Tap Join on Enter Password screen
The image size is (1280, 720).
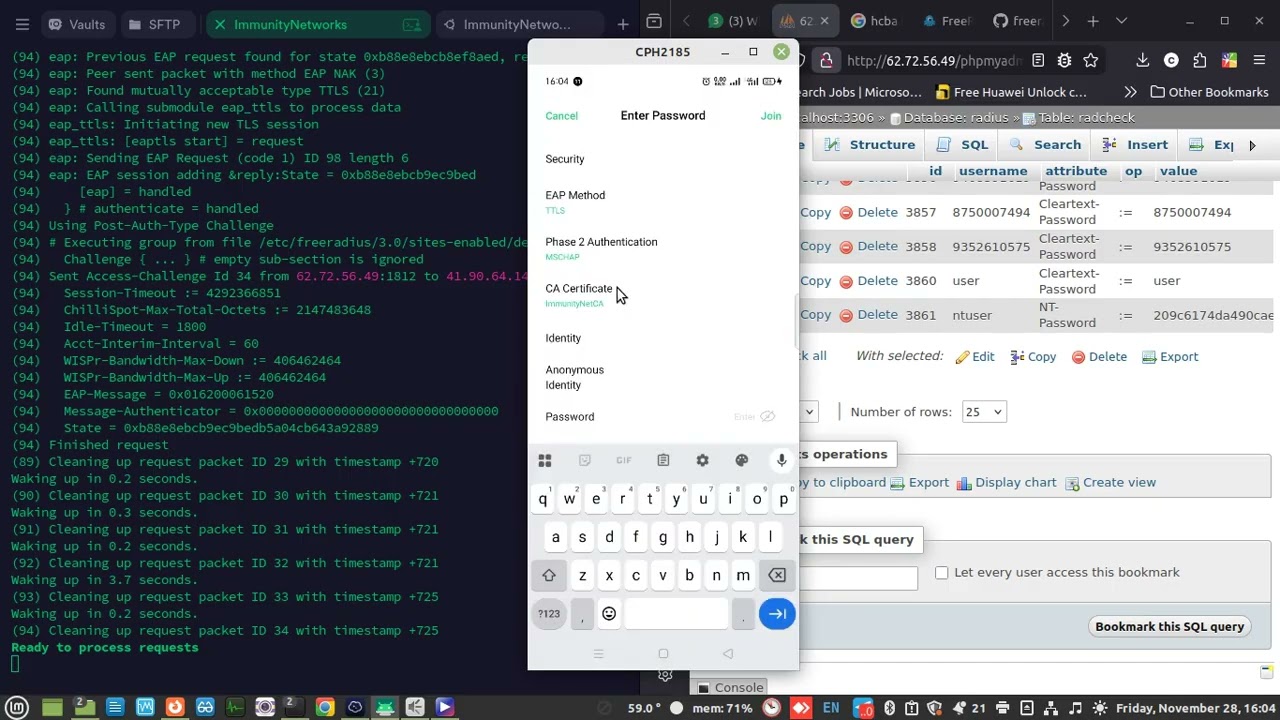tap(771, 116)
